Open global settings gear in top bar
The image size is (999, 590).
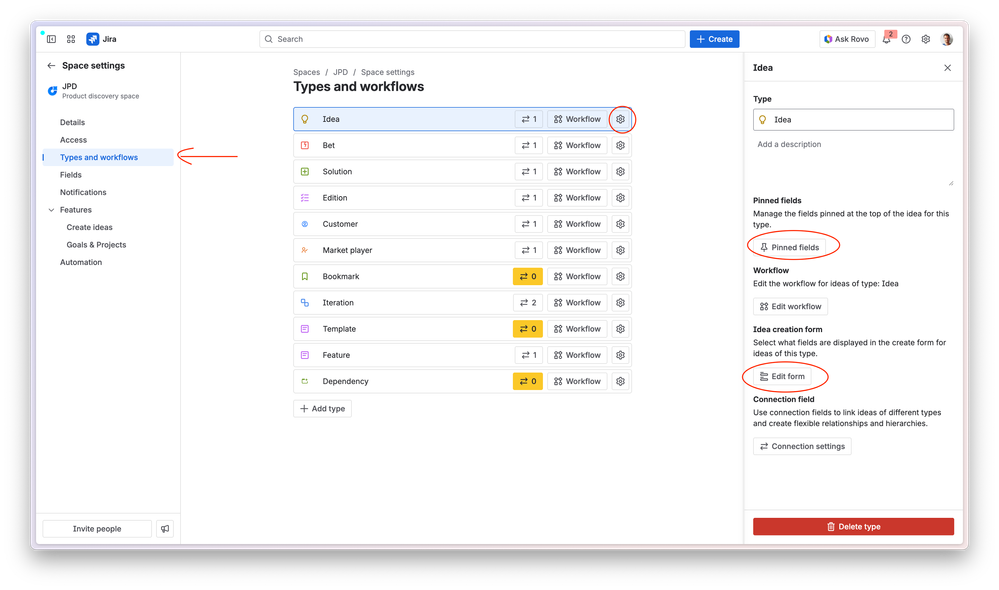(x=926, y=39)
